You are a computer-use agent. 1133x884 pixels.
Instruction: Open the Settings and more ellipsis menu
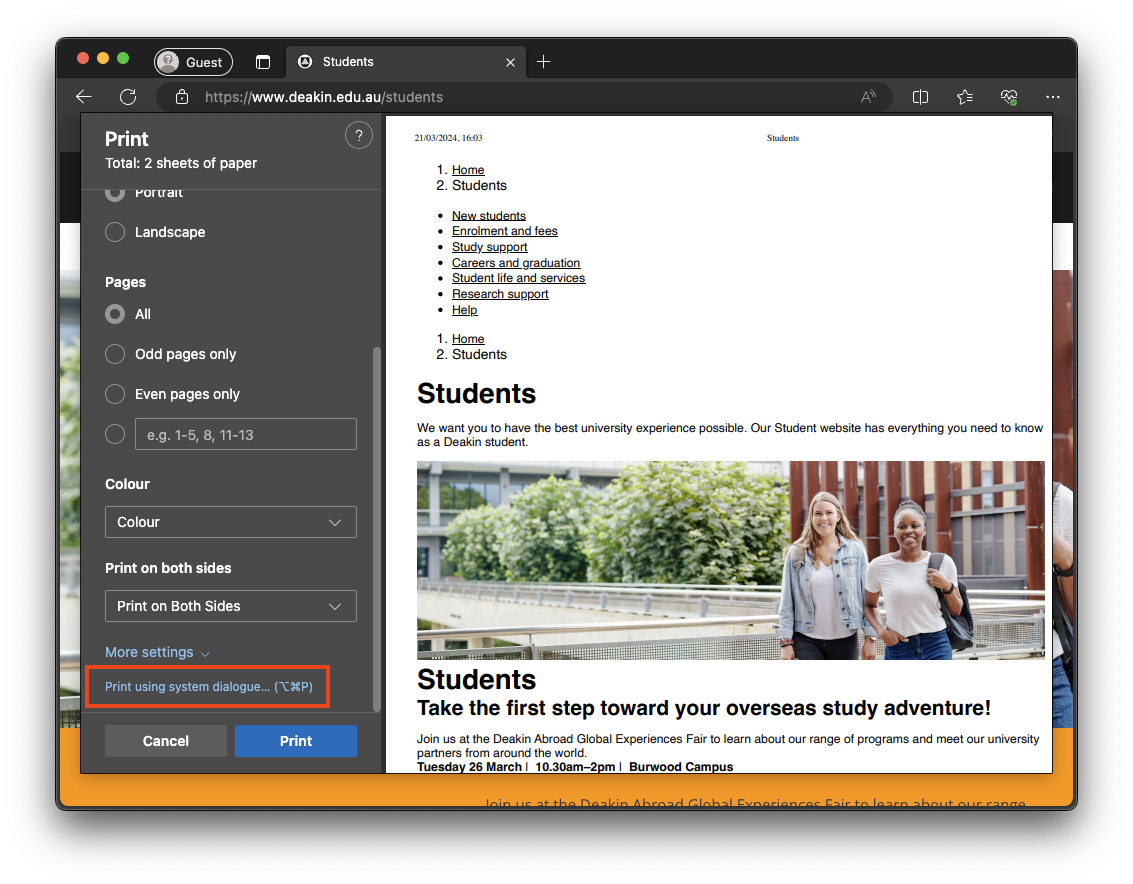point(1053,97)
